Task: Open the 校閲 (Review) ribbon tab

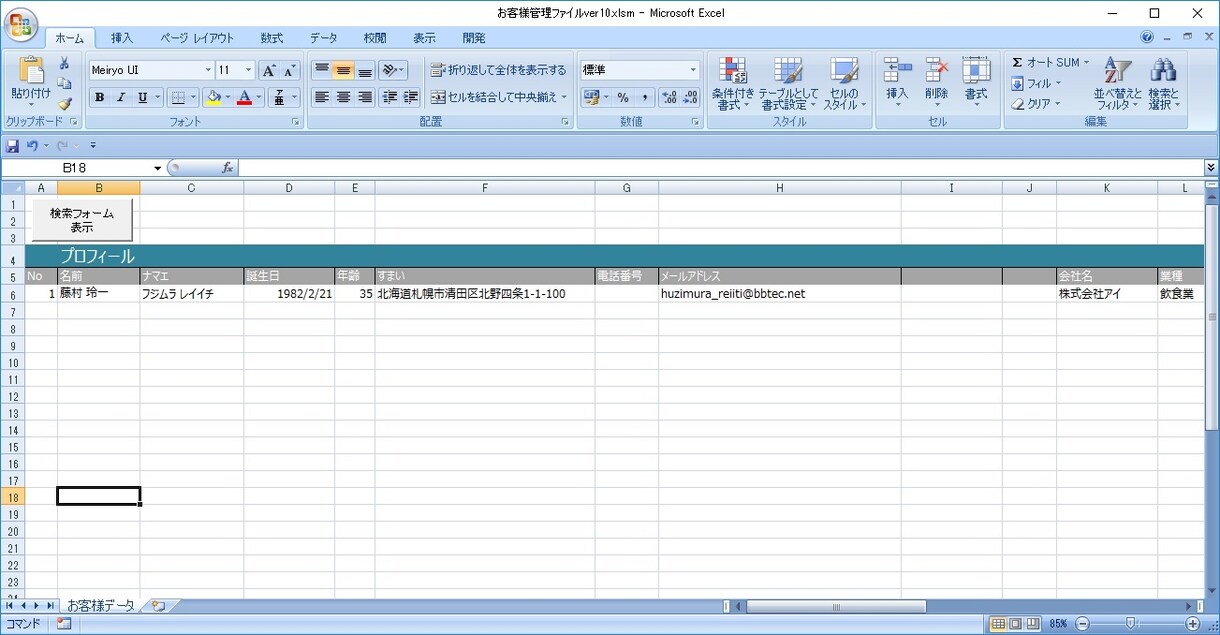Action: click(375, 38)
